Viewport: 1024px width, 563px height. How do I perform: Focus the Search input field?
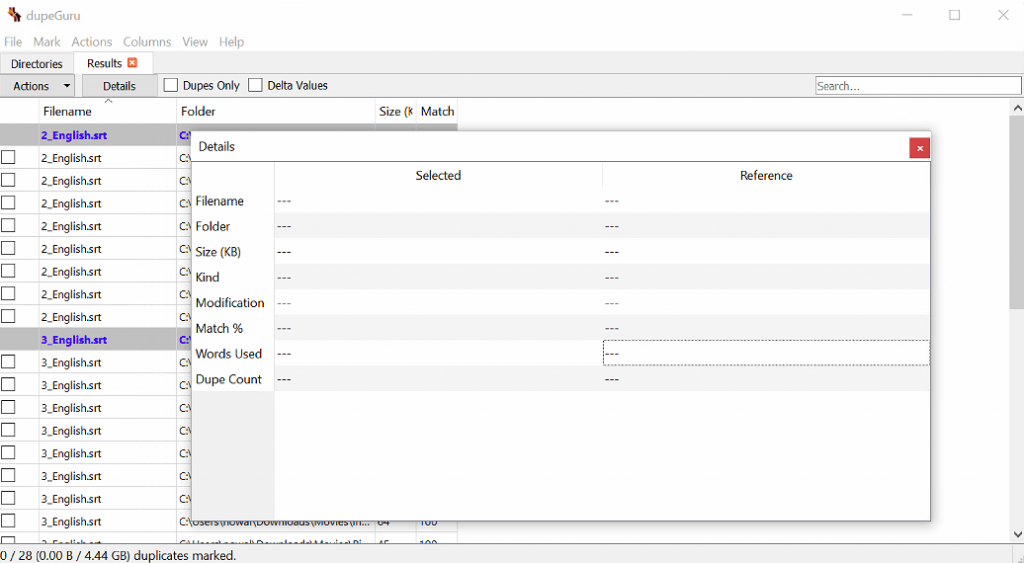click(918, 86)
